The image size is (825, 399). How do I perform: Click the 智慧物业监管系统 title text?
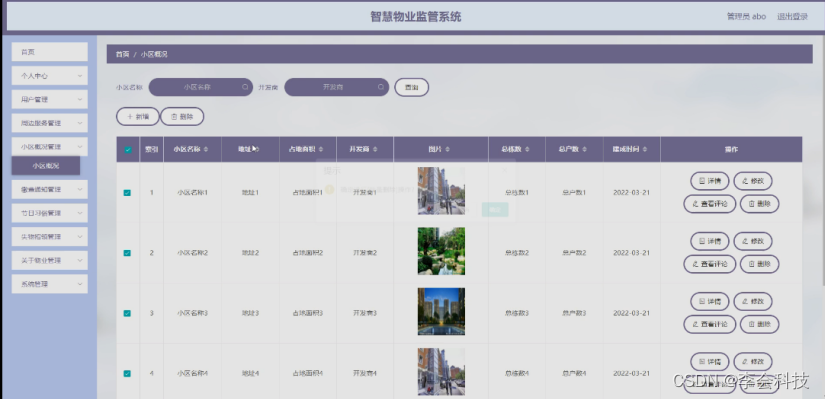(x=416, y=17)
